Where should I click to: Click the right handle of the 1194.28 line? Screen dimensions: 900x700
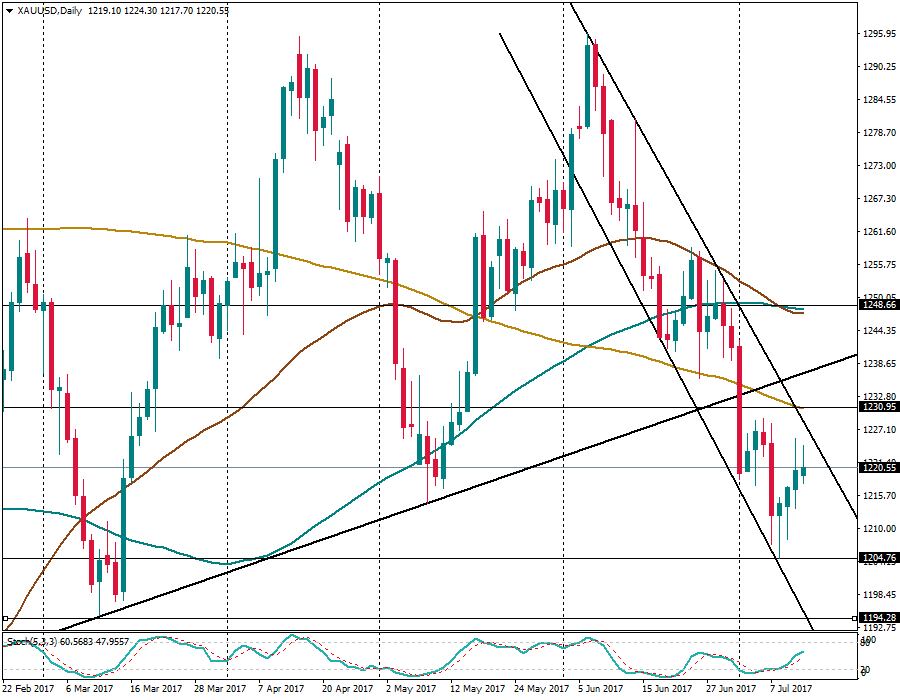point(853,618)
